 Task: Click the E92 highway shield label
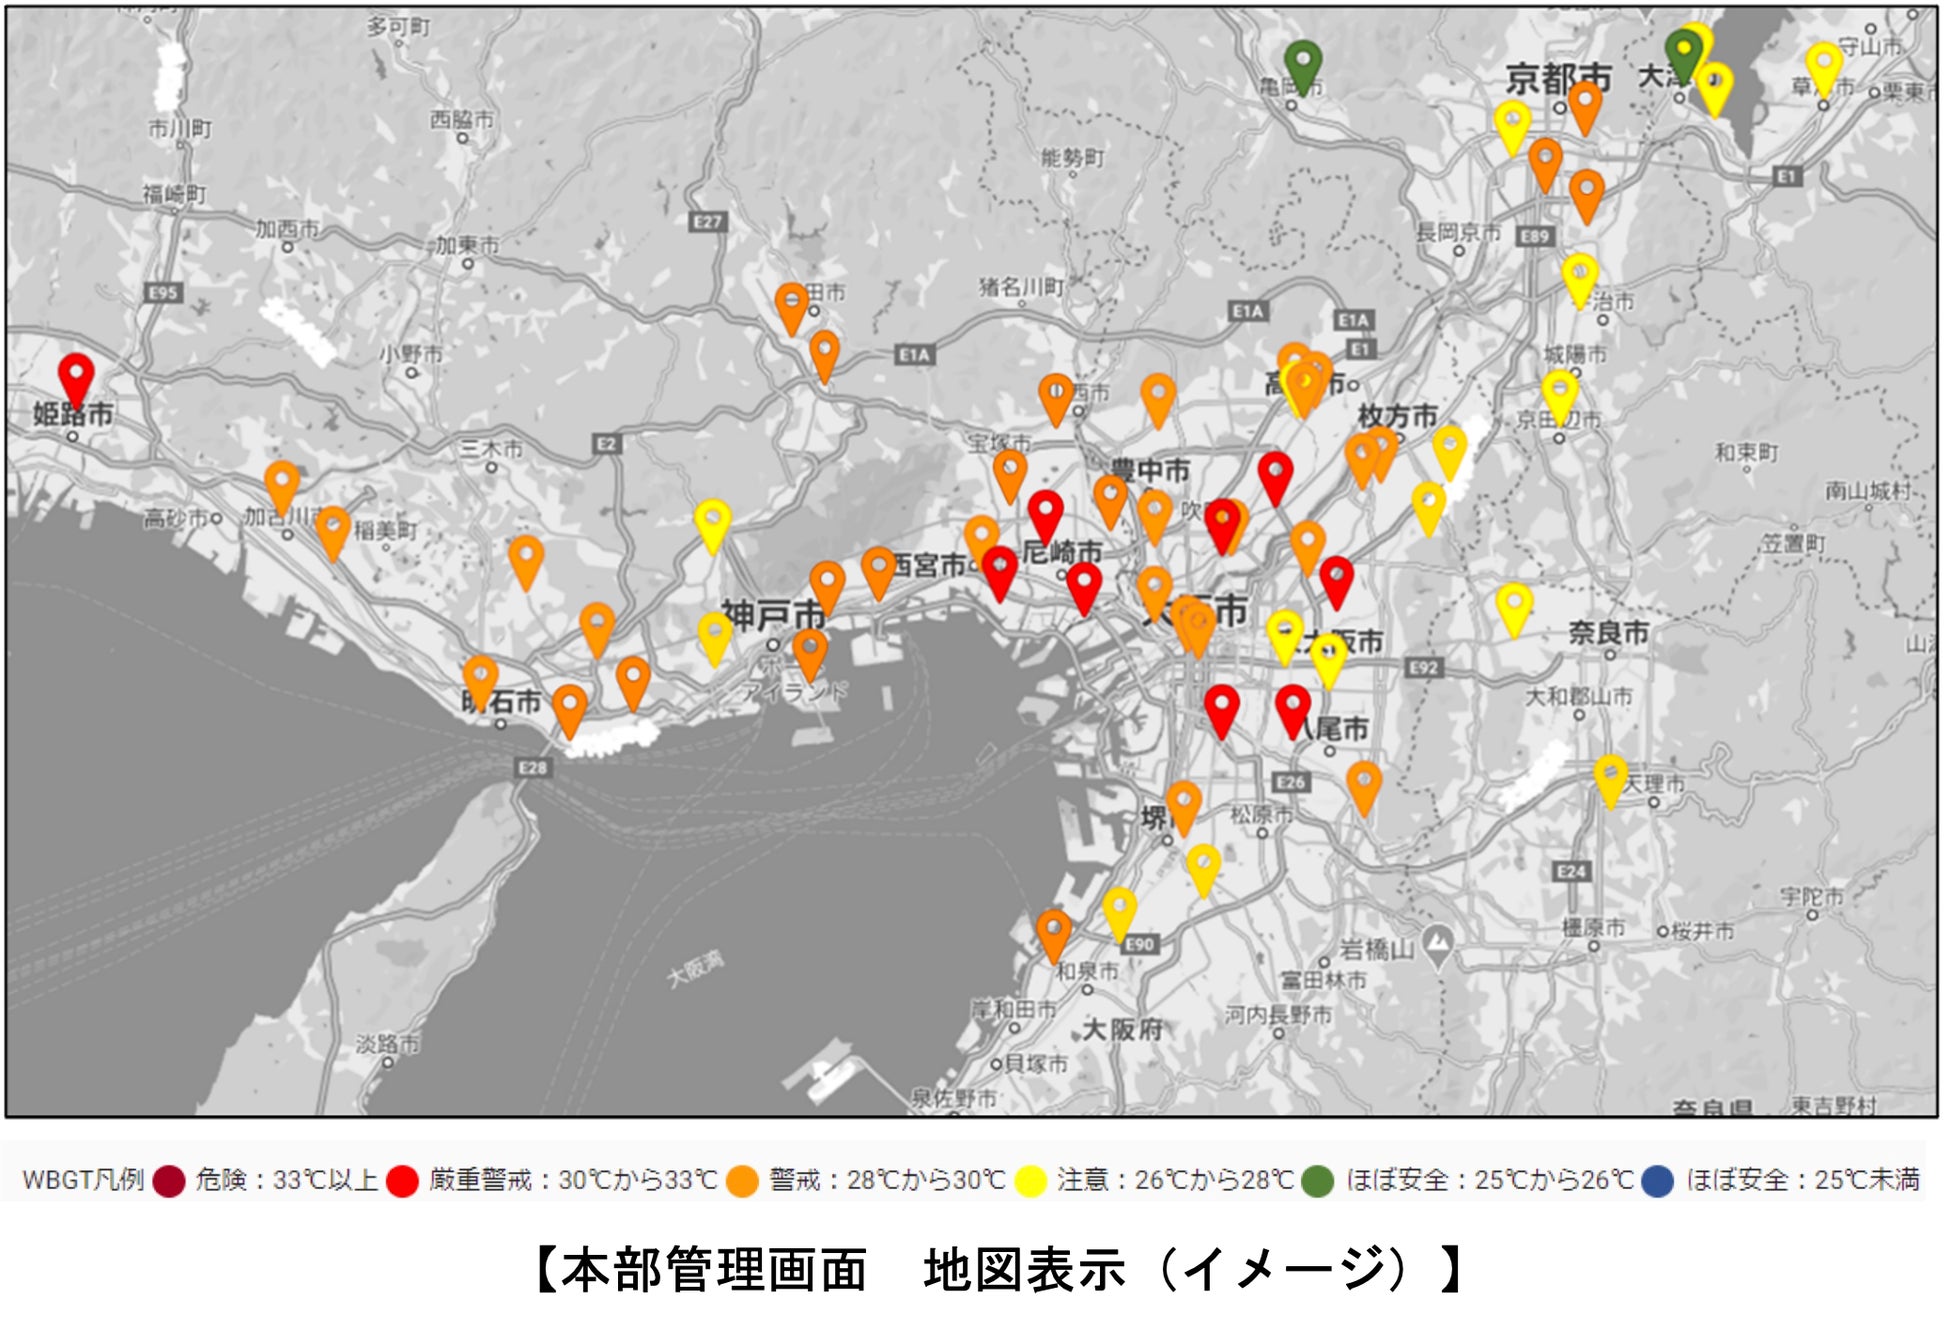tap(1423, 667)
